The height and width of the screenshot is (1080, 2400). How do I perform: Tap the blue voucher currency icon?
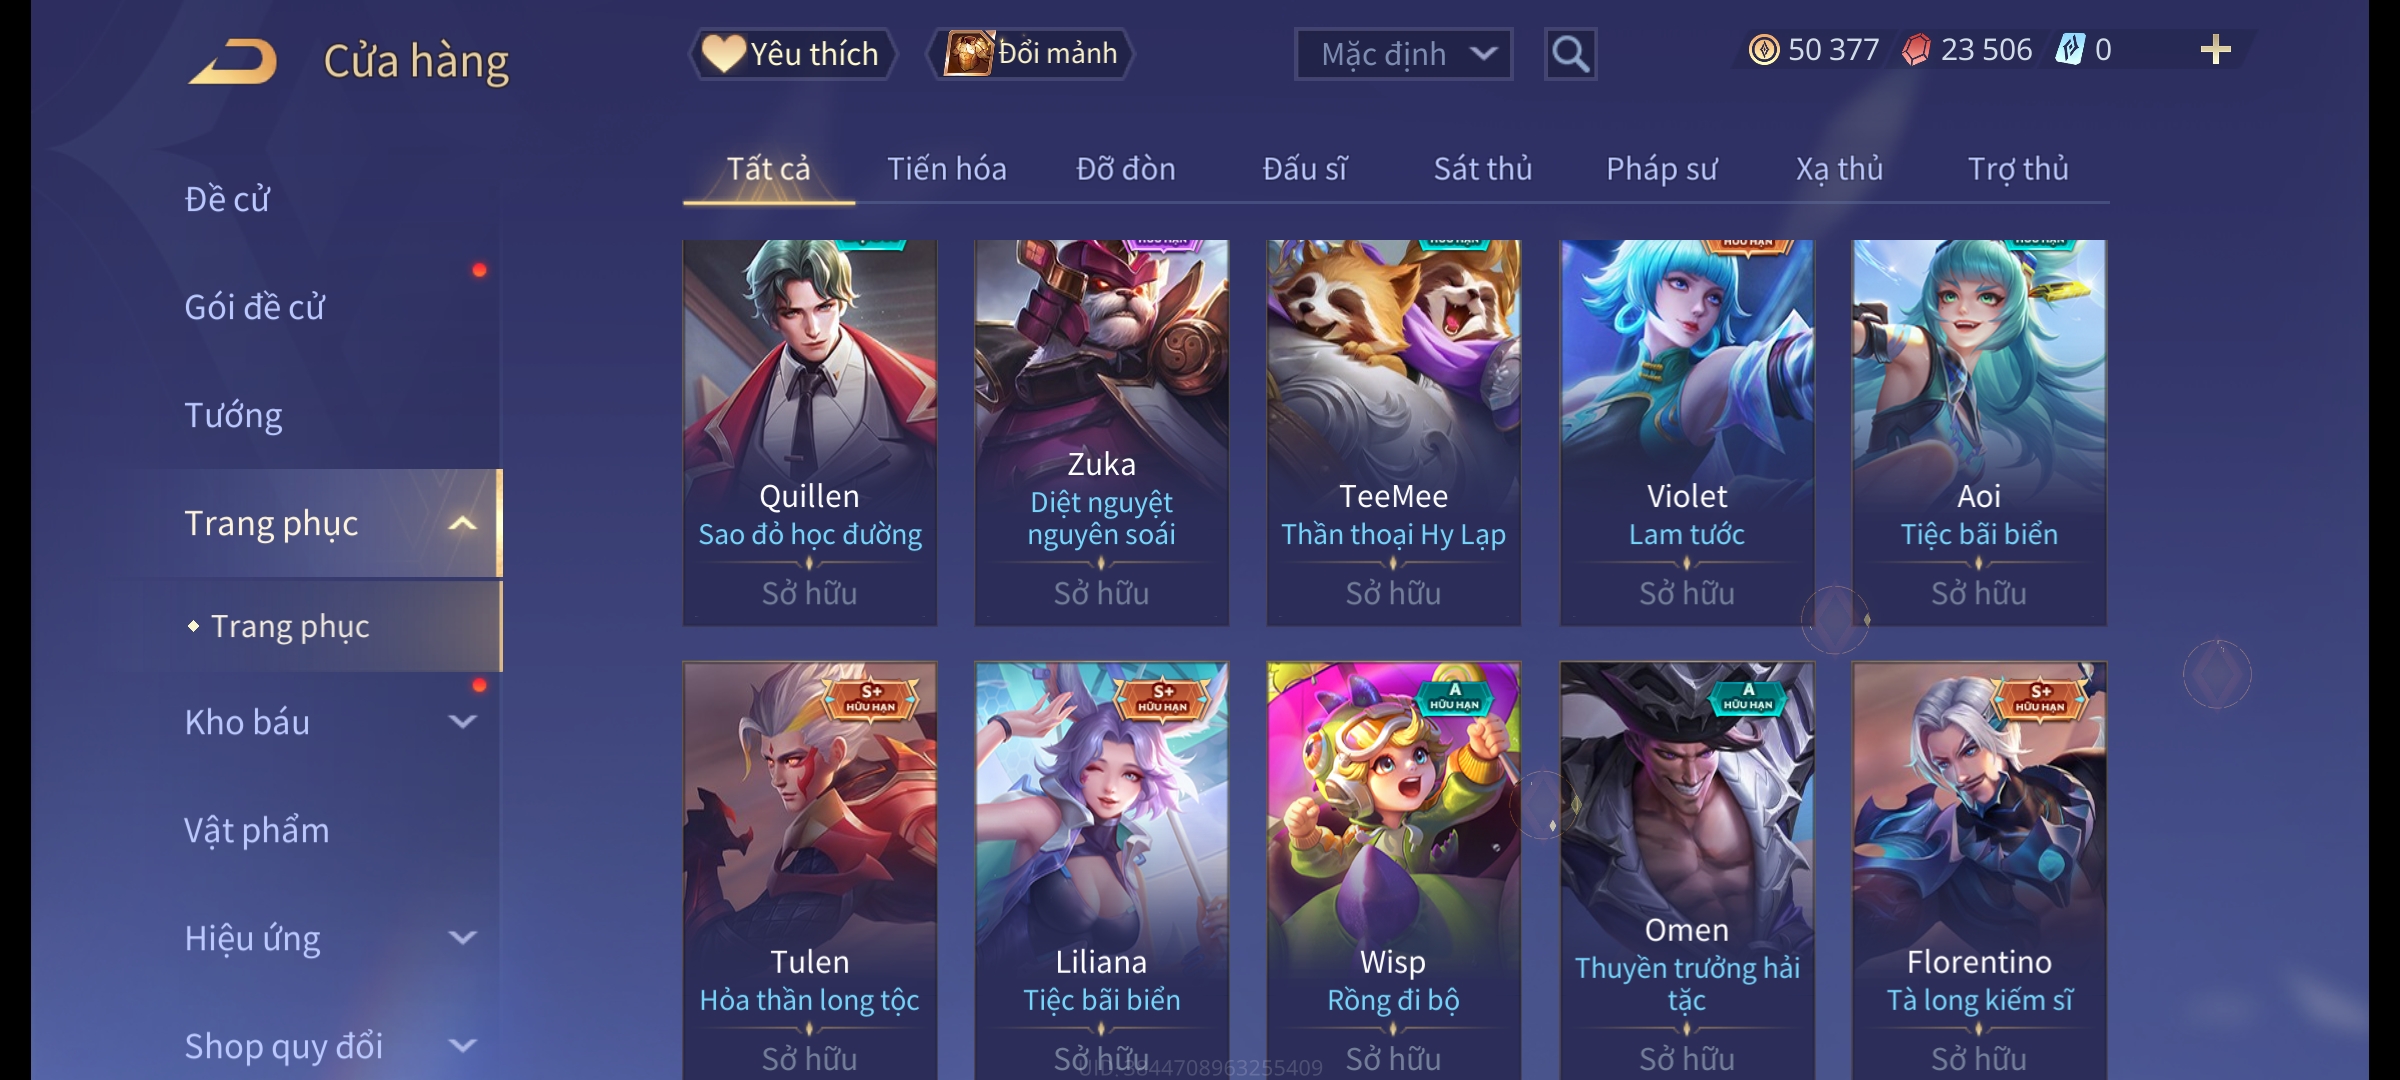pyautogui.click(x=2069, y=50)
